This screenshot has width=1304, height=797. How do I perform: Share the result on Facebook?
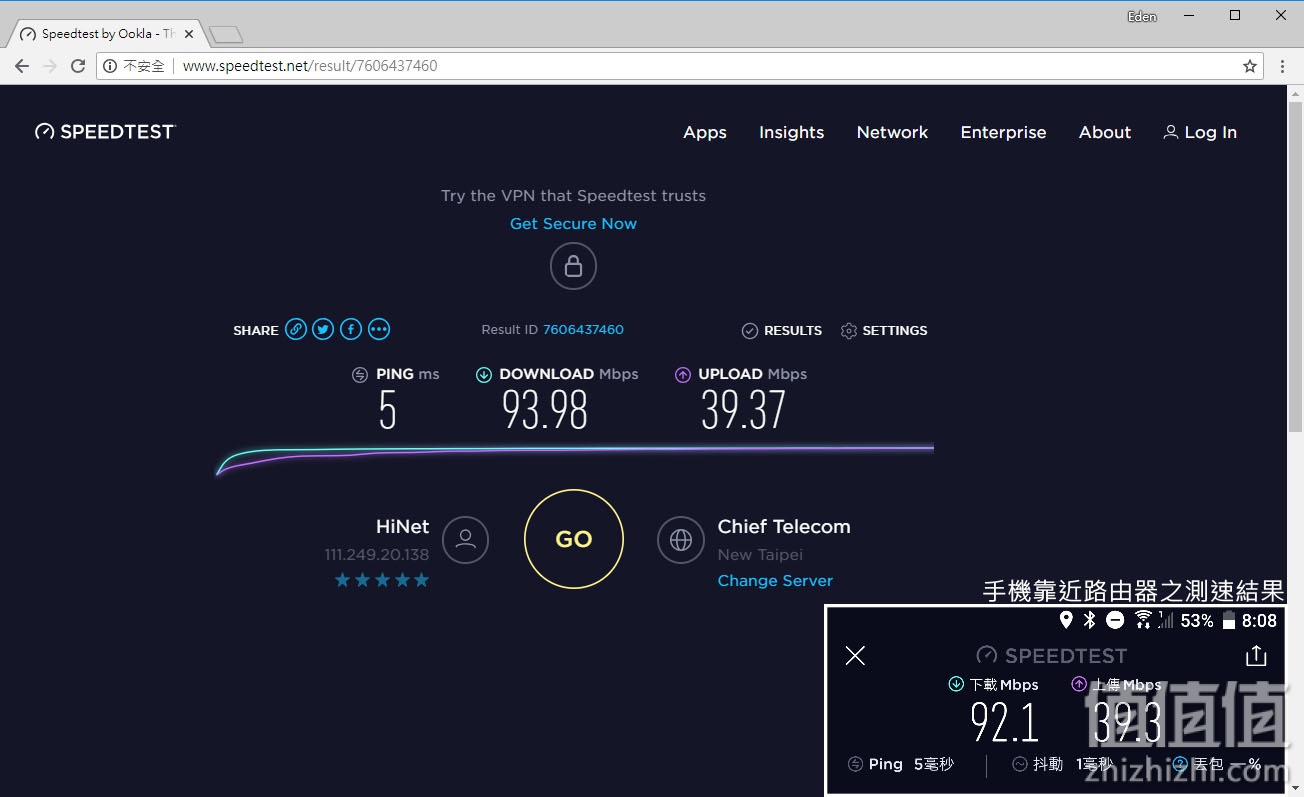pos(351,329)
